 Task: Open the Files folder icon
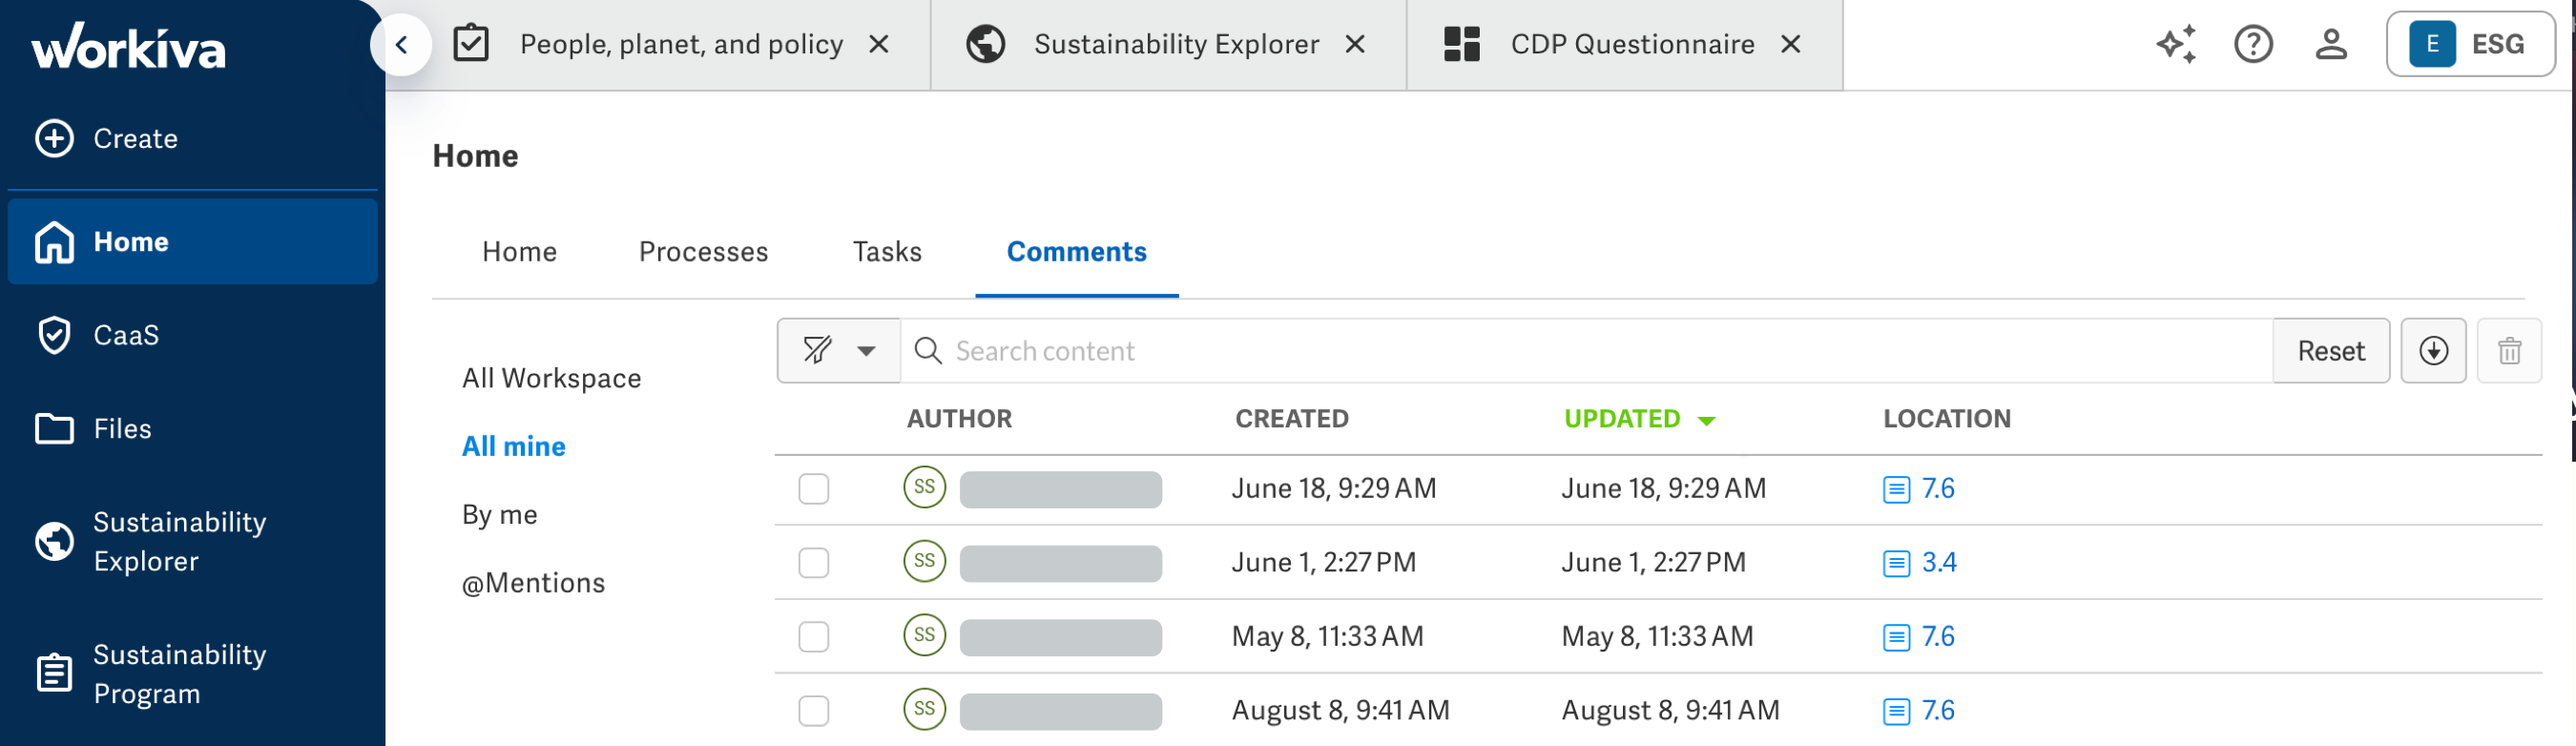click(54, 429)
